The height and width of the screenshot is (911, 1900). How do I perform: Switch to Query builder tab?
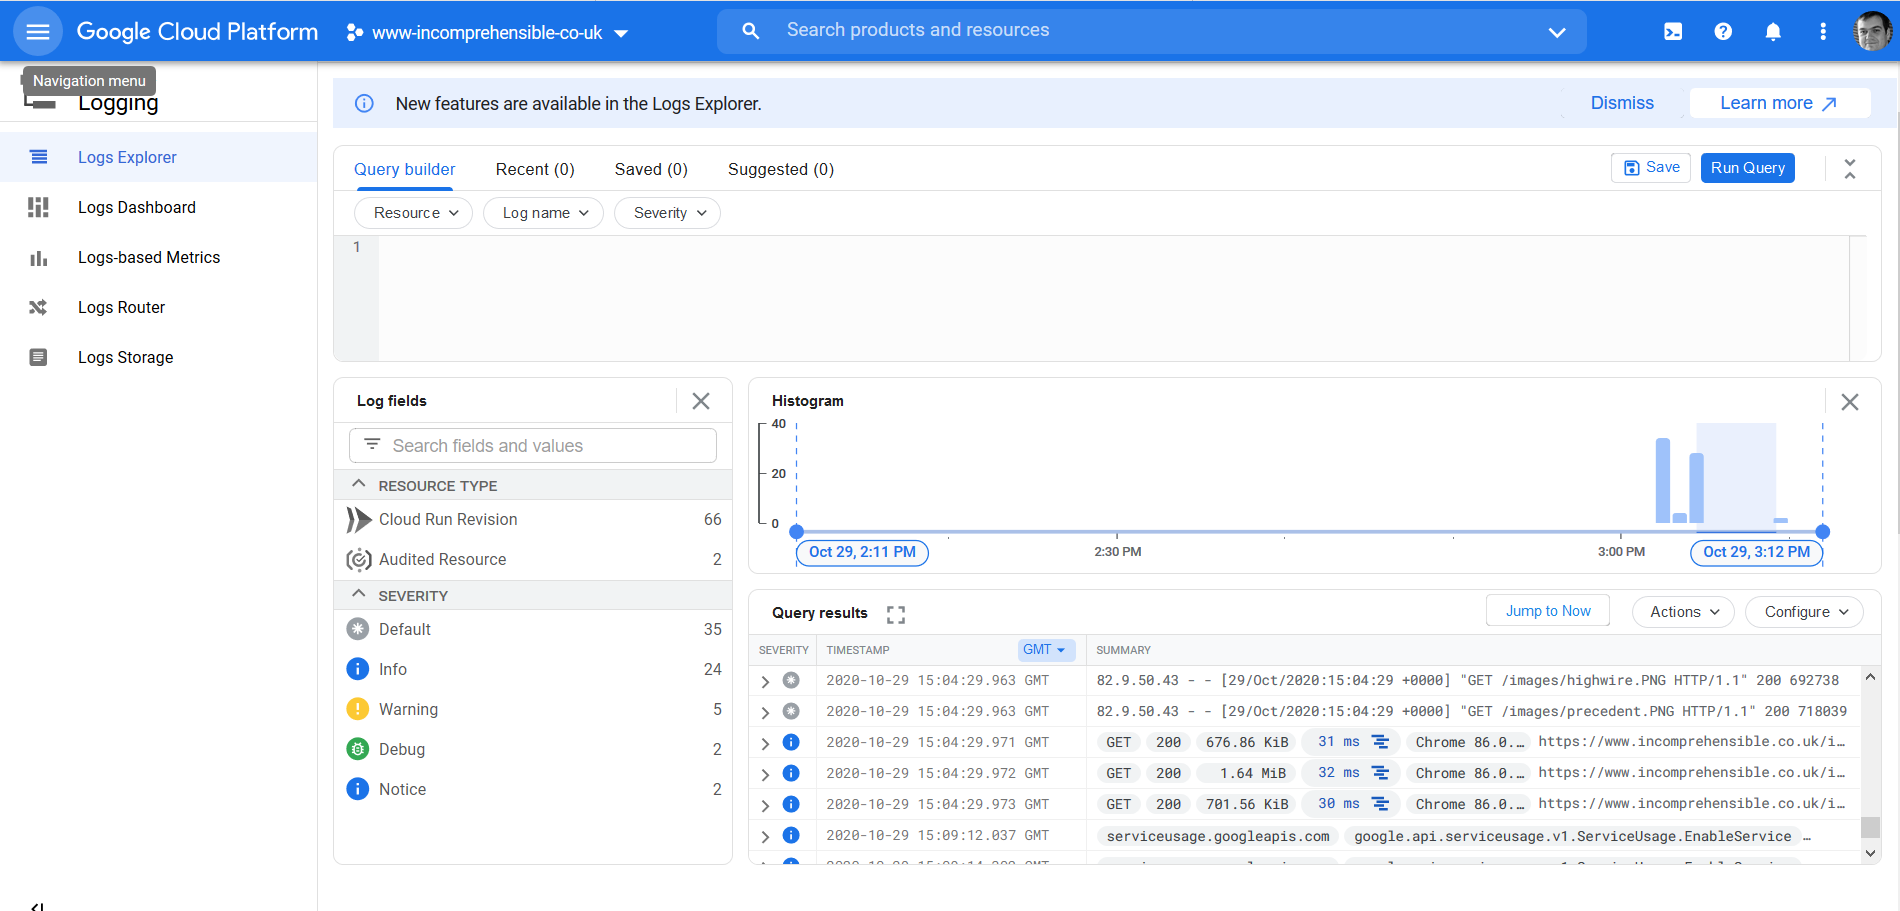coord(404,169)
